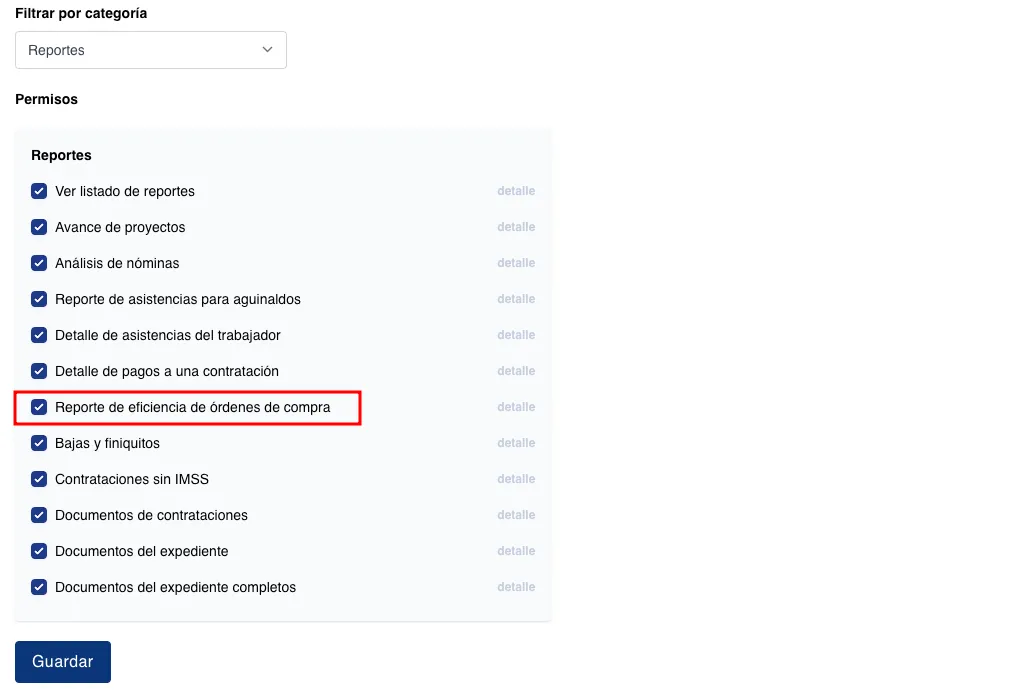Toggle Reporte de eficiencia de órdenes checkbox
The height and width of the screenshot is (696, 1028).
coord(39,407)
